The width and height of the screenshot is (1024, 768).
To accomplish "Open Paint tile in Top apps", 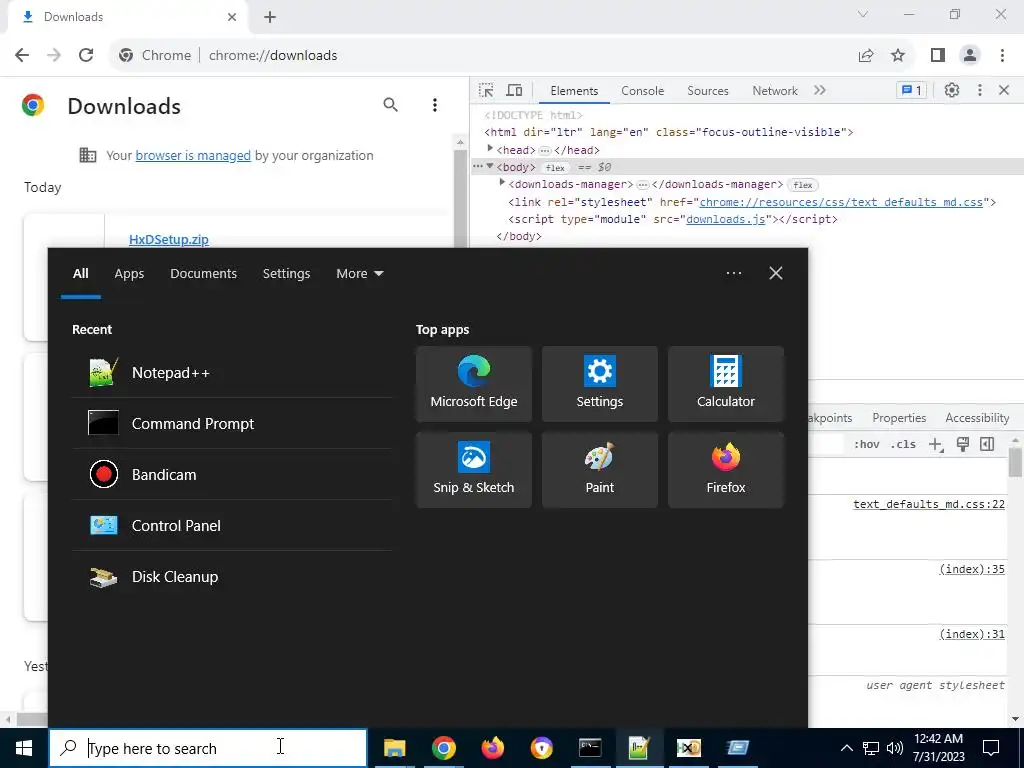I will click(x=600, y=470).
